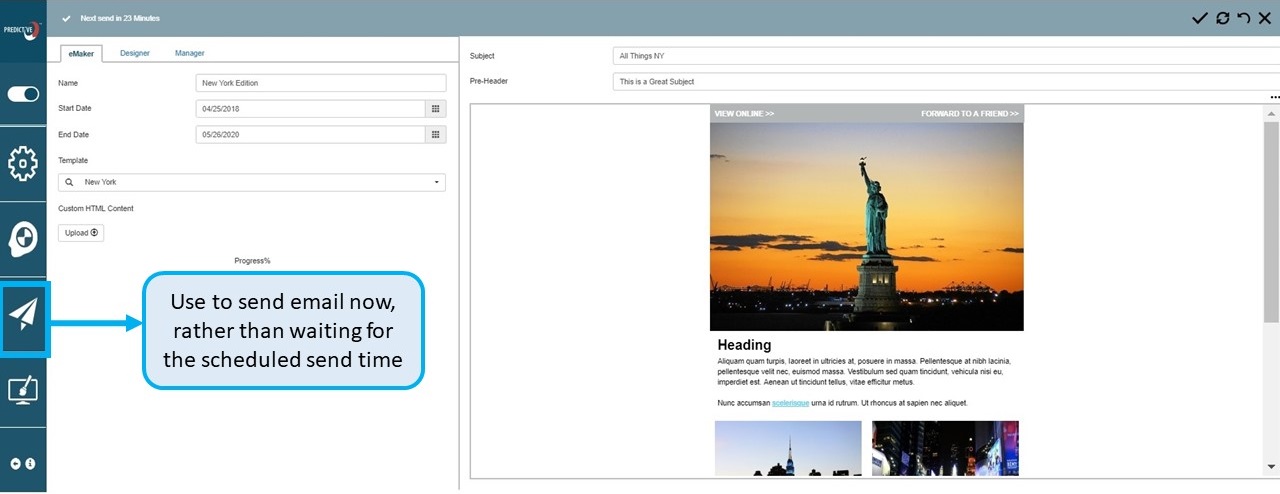This screenshot has width=1280, height=494.
Task: Open the End Date calendar picker
Action: click(435, 134)
